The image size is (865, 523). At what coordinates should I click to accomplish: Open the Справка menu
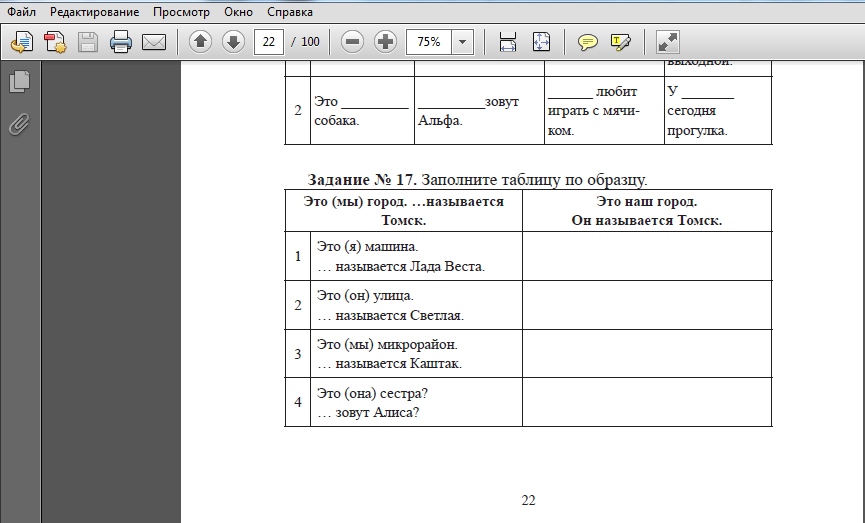(x=290, y=12)
